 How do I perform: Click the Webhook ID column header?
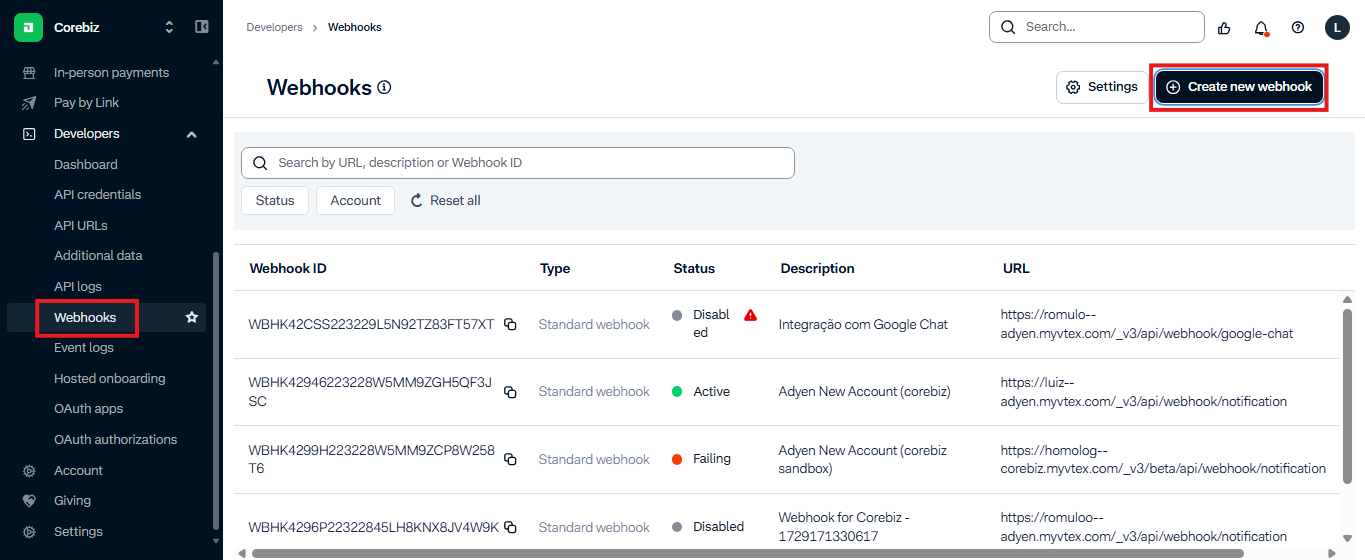[288, 268]
